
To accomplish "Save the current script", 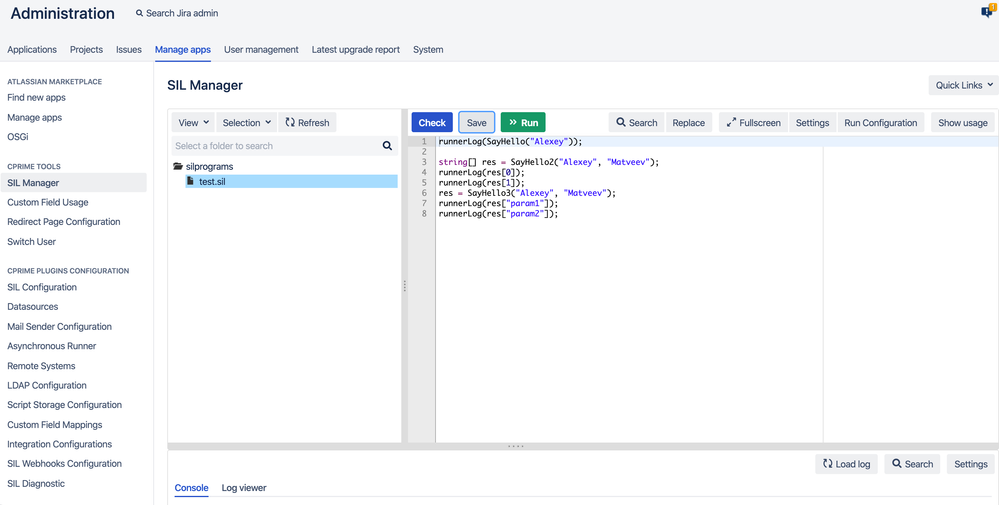I will tap(477, 122).
